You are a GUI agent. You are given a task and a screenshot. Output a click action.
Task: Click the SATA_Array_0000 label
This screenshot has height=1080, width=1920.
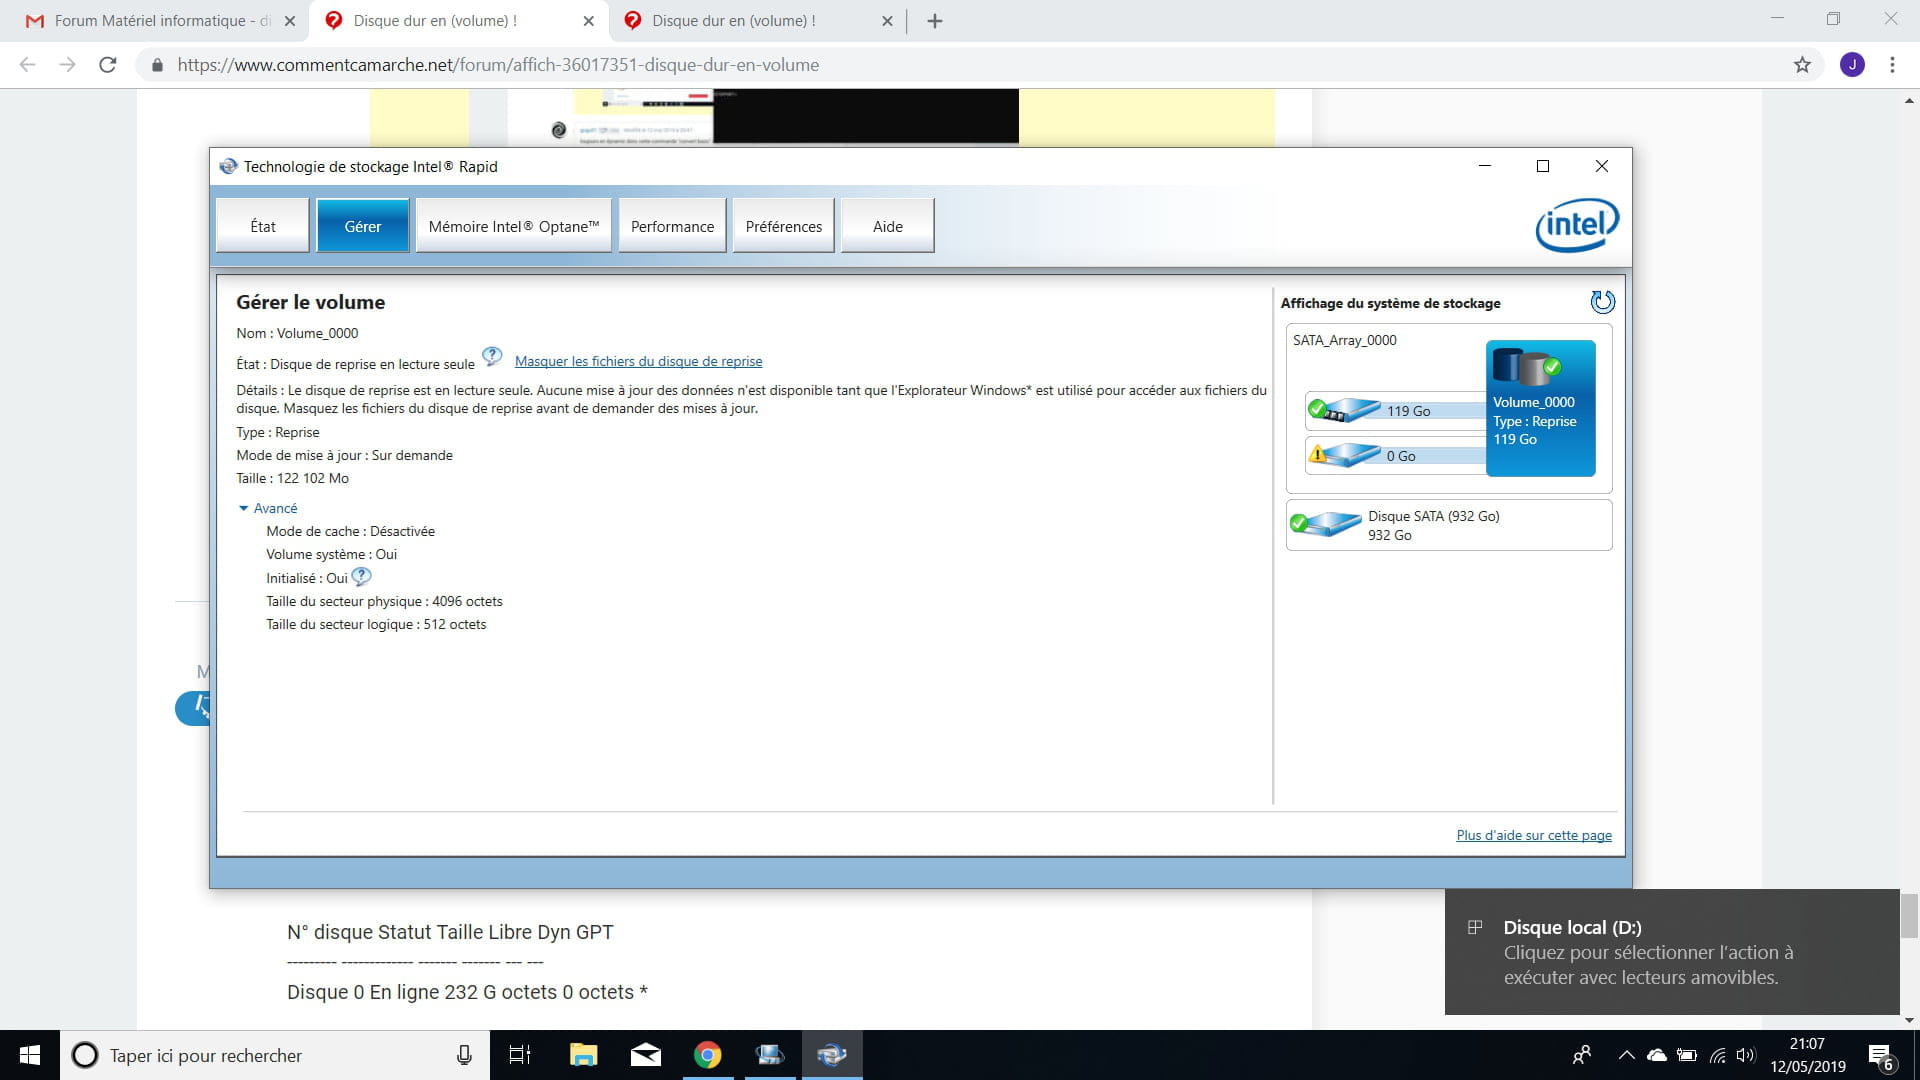[x=1344, y=340]
